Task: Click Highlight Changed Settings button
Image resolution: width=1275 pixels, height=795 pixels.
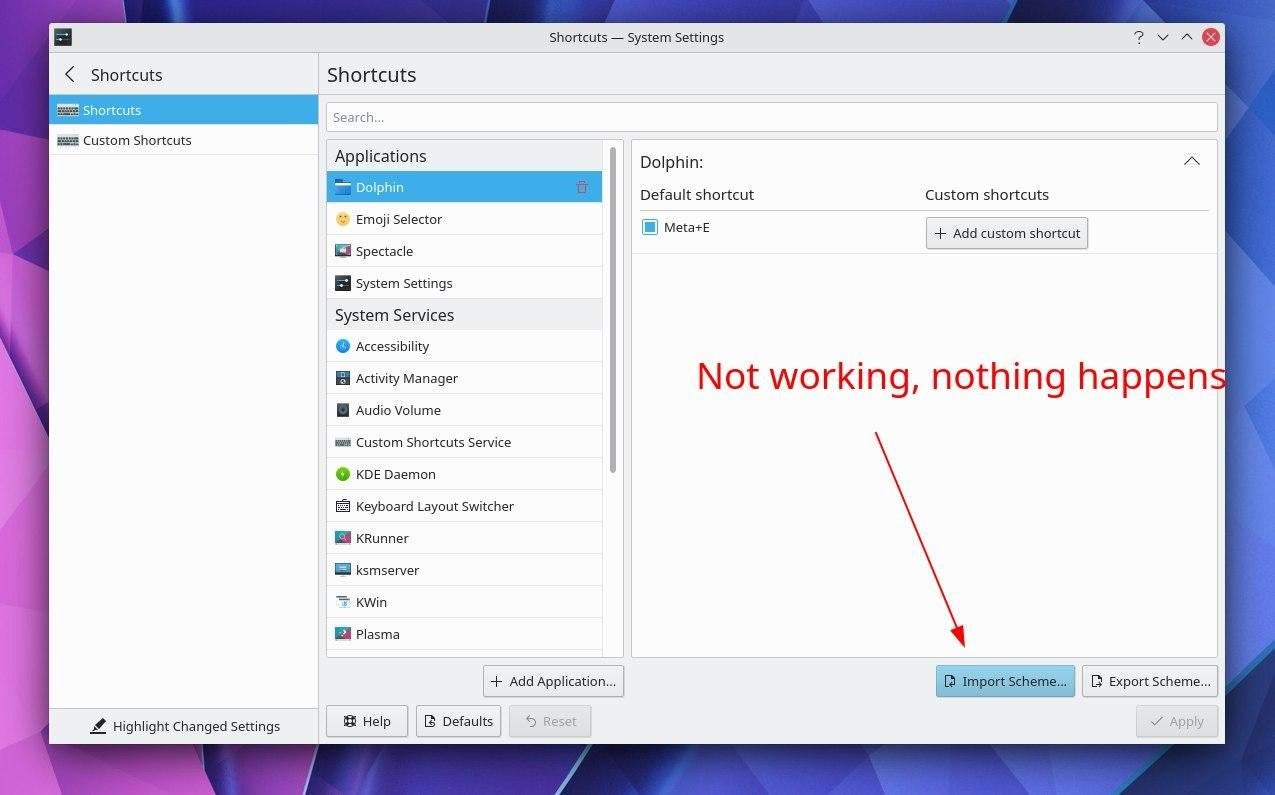Action: point(184,726)
